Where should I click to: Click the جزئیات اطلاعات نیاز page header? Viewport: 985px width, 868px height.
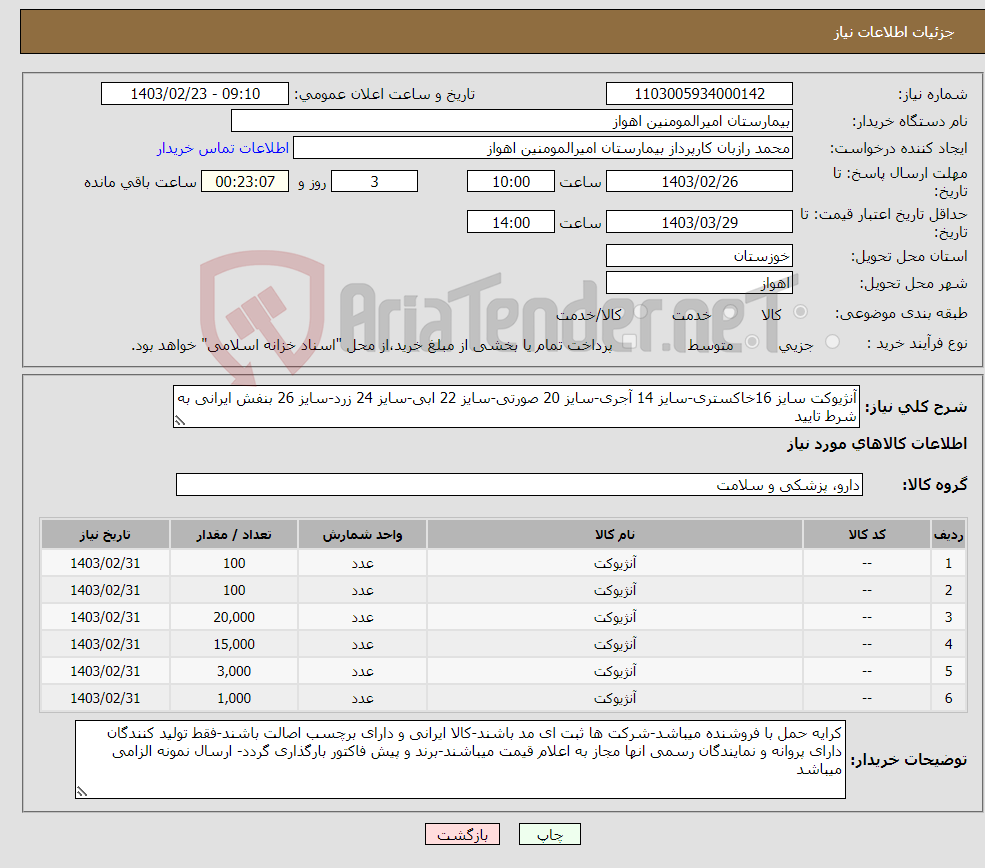tap(893, 32)
